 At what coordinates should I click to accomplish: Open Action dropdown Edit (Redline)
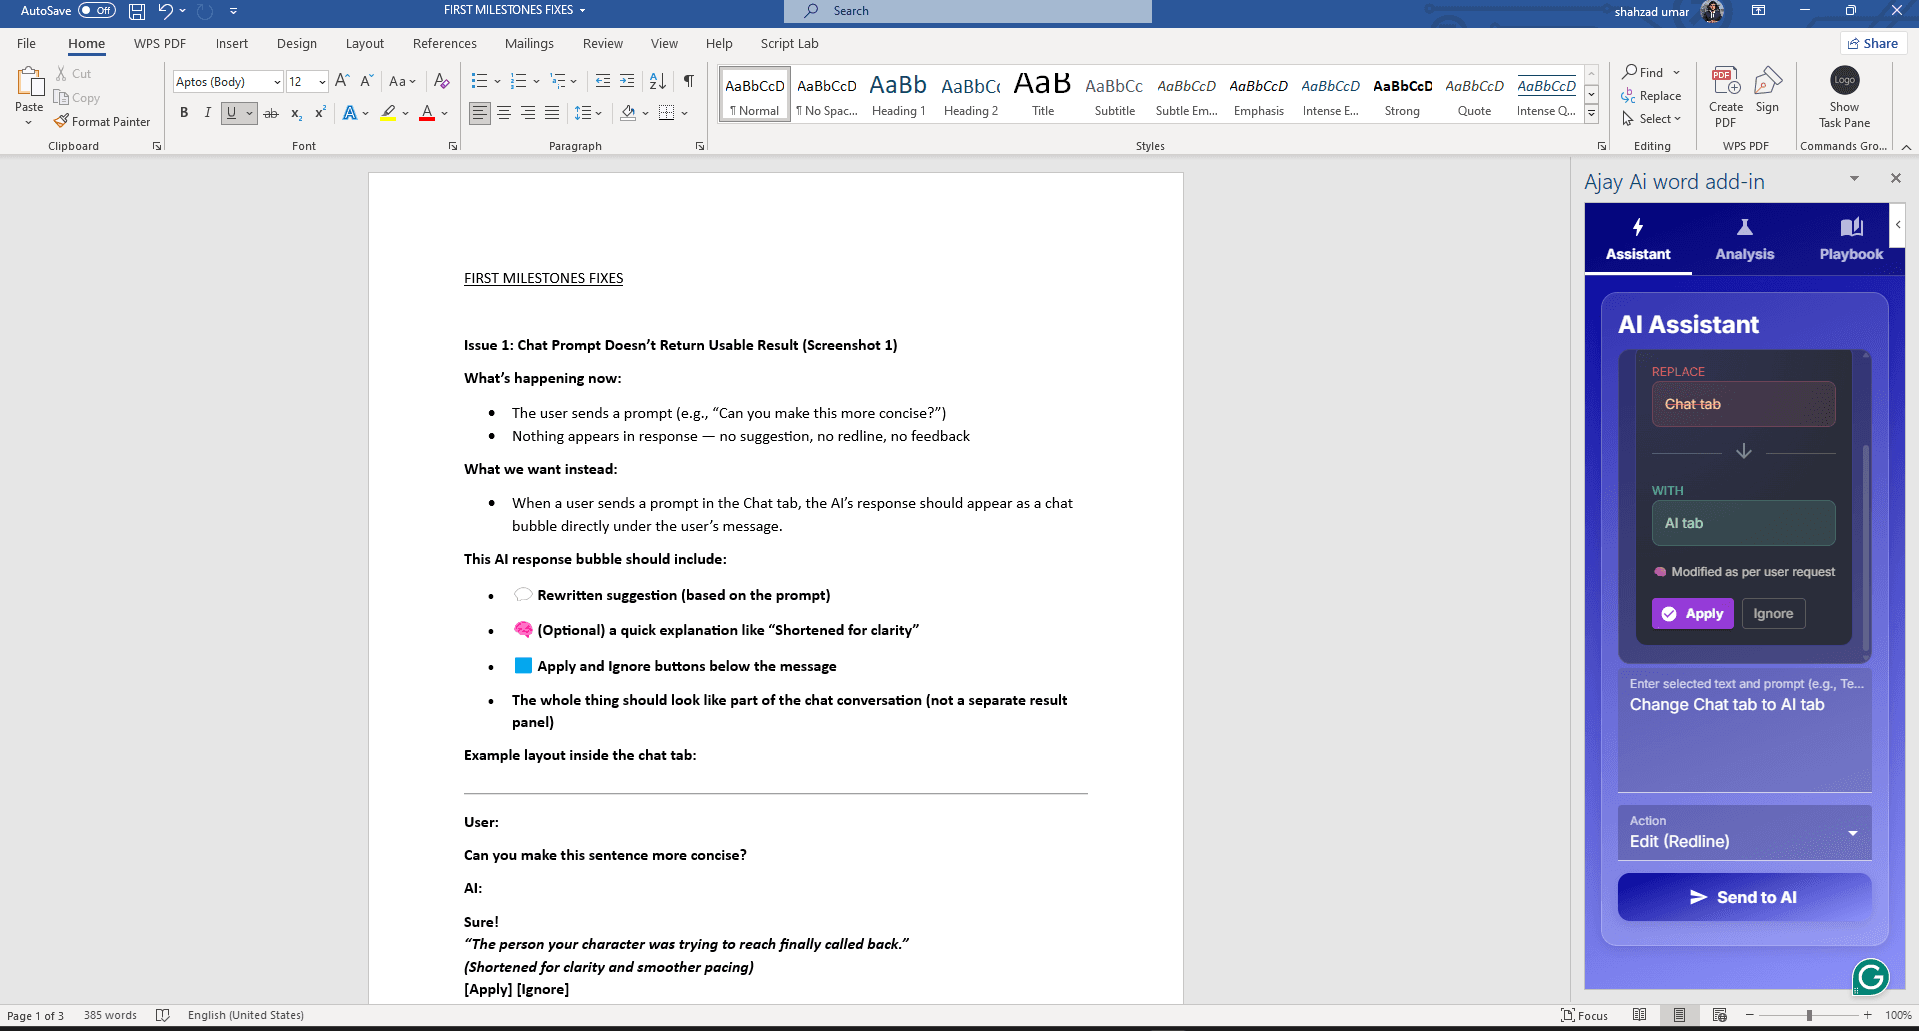point(1745,832)
